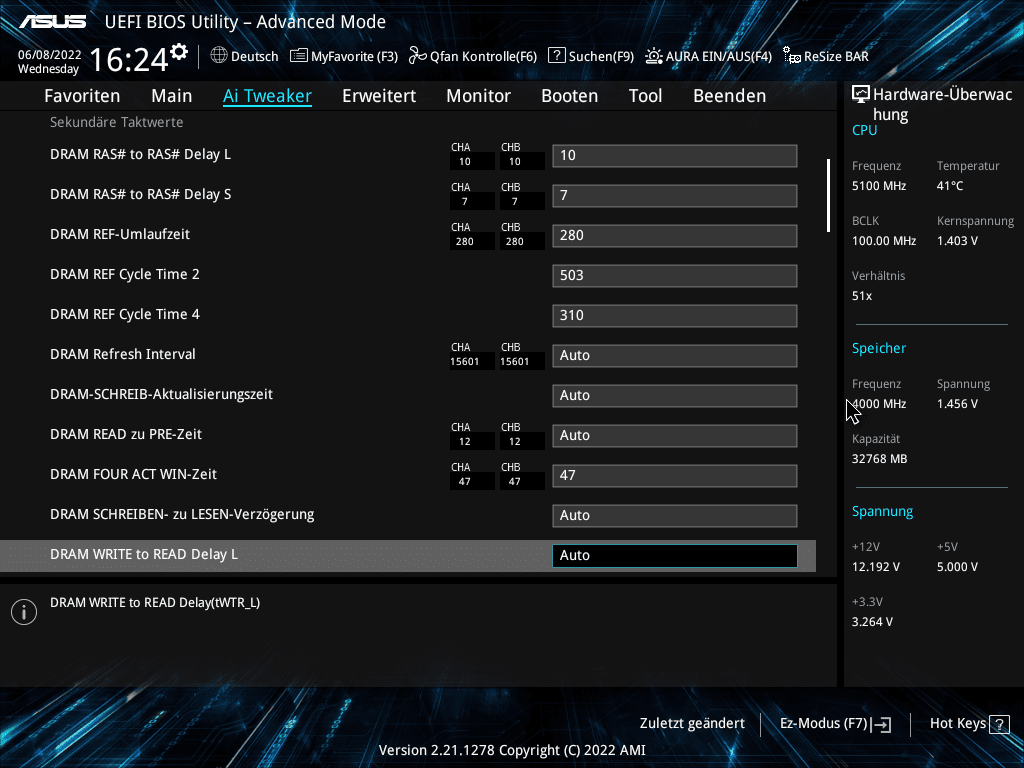Viewport: 1024px width, 768px height.
Task: Click the 16:24 clock display
Action: [x=129, y=60]
